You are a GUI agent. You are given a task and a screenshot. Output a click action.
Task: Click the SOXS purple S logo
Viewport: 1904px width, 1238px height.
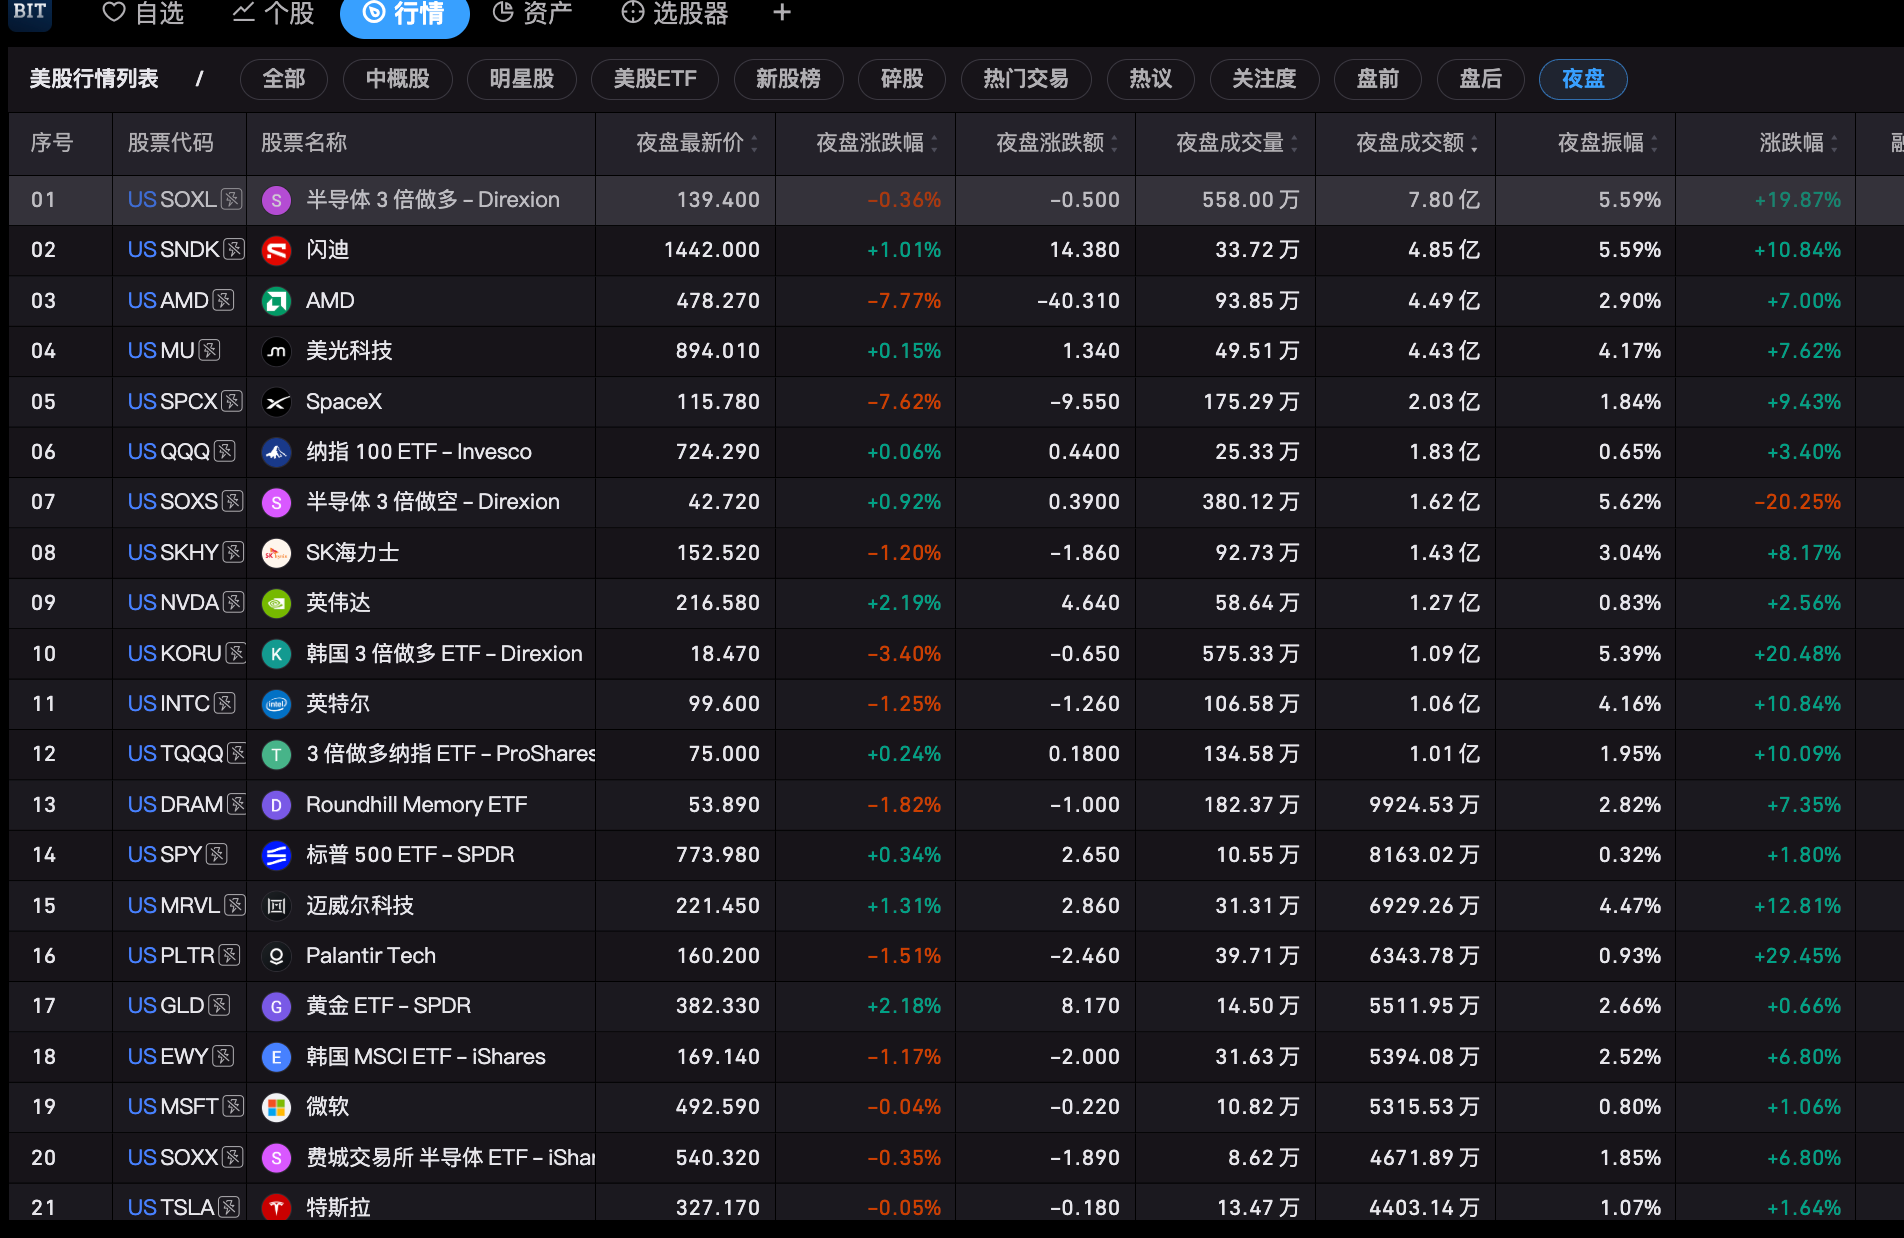[x=276, y=502]
